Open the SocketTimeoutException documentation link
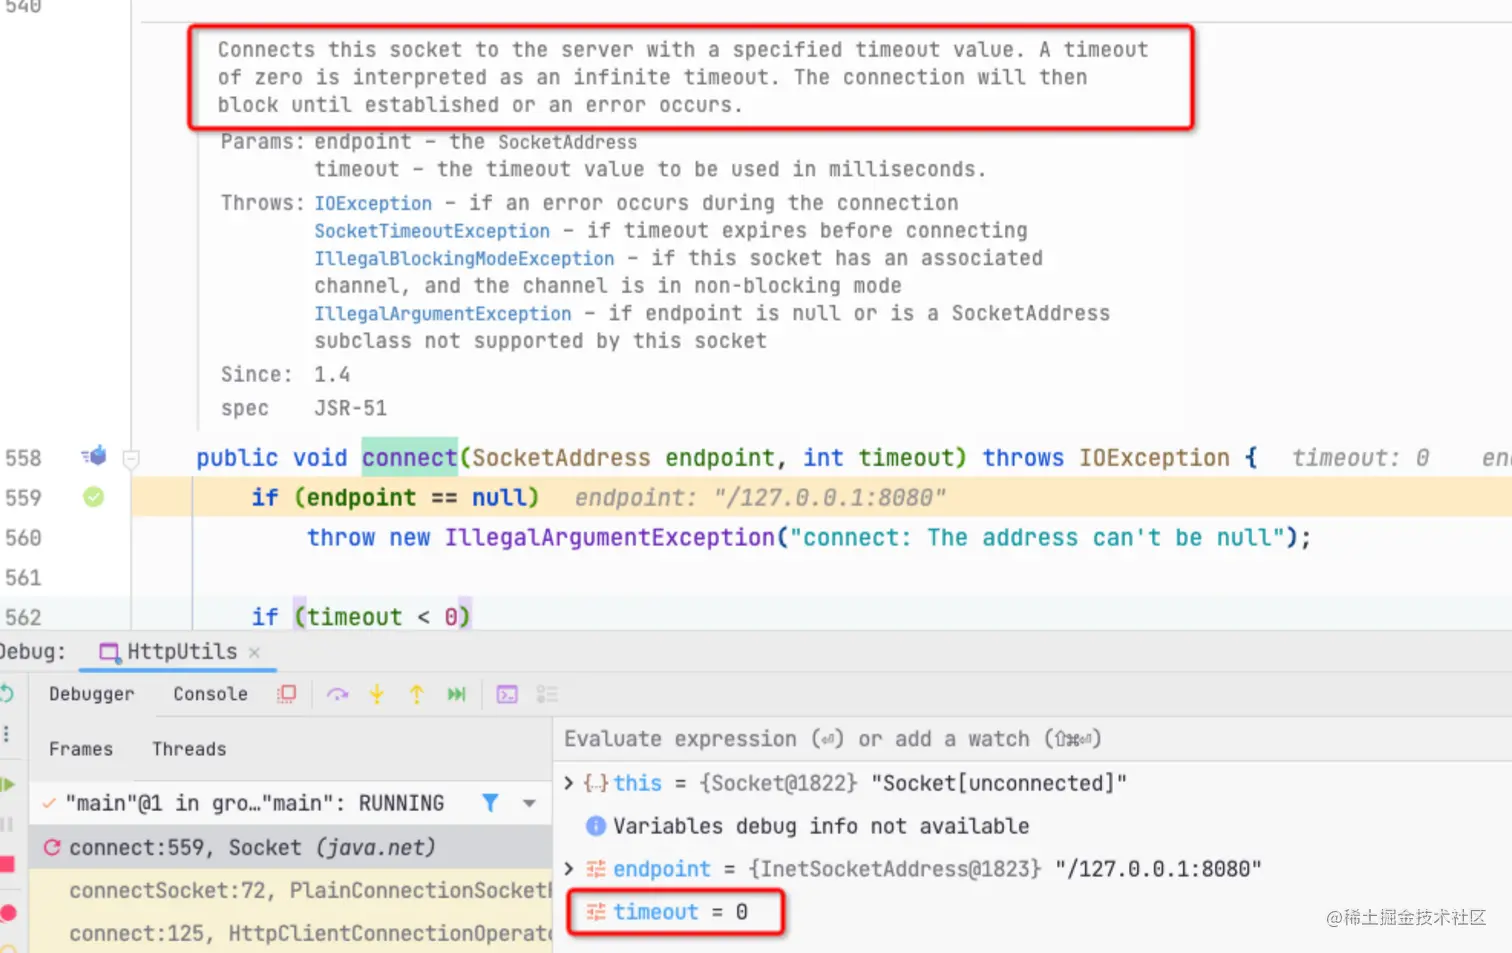Screen dimensions: 1512x953 point(431,230)
